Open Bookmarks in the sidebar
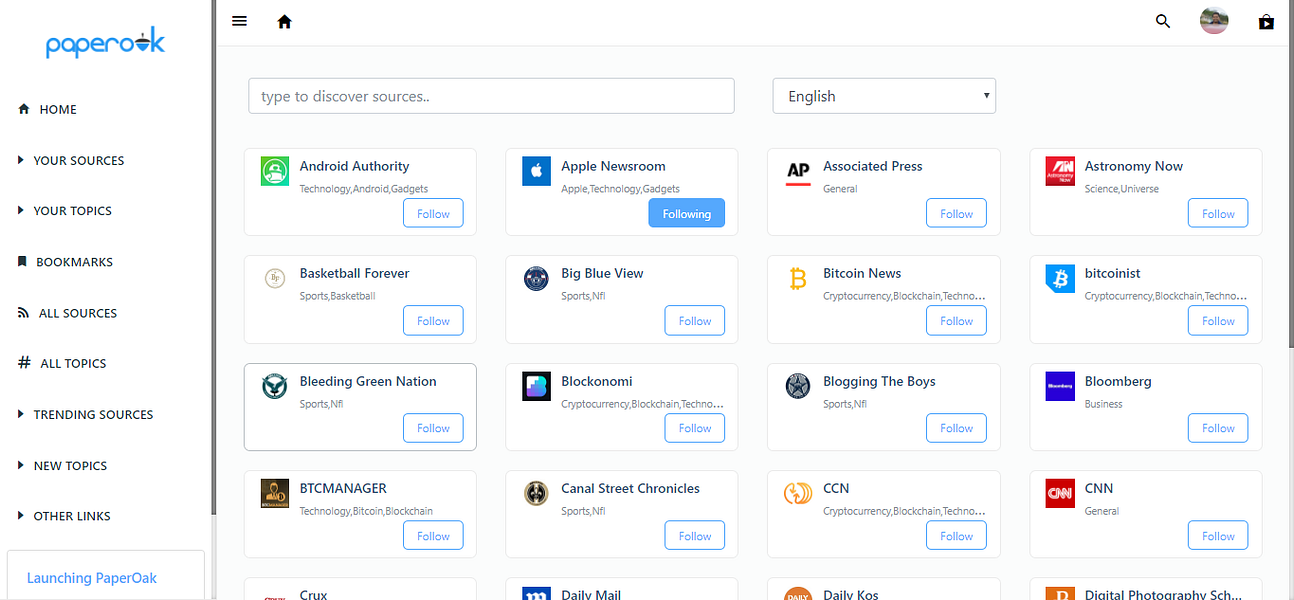 tap(66, 262)
